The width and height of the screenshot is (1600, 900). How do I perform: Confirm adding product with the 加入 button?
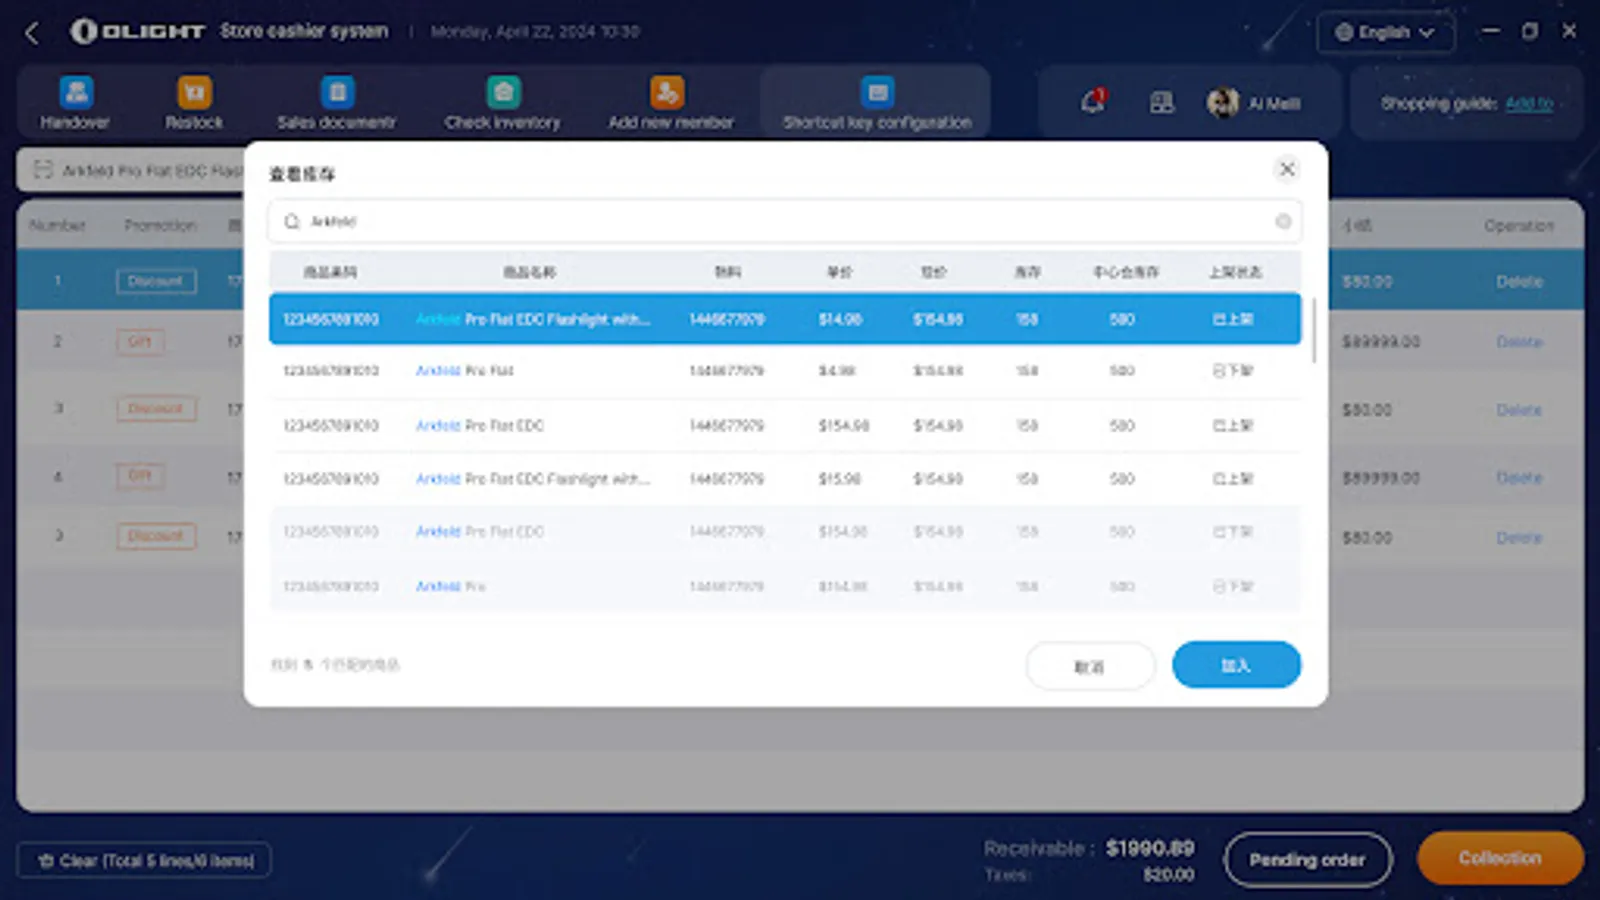pos(1236,664)
